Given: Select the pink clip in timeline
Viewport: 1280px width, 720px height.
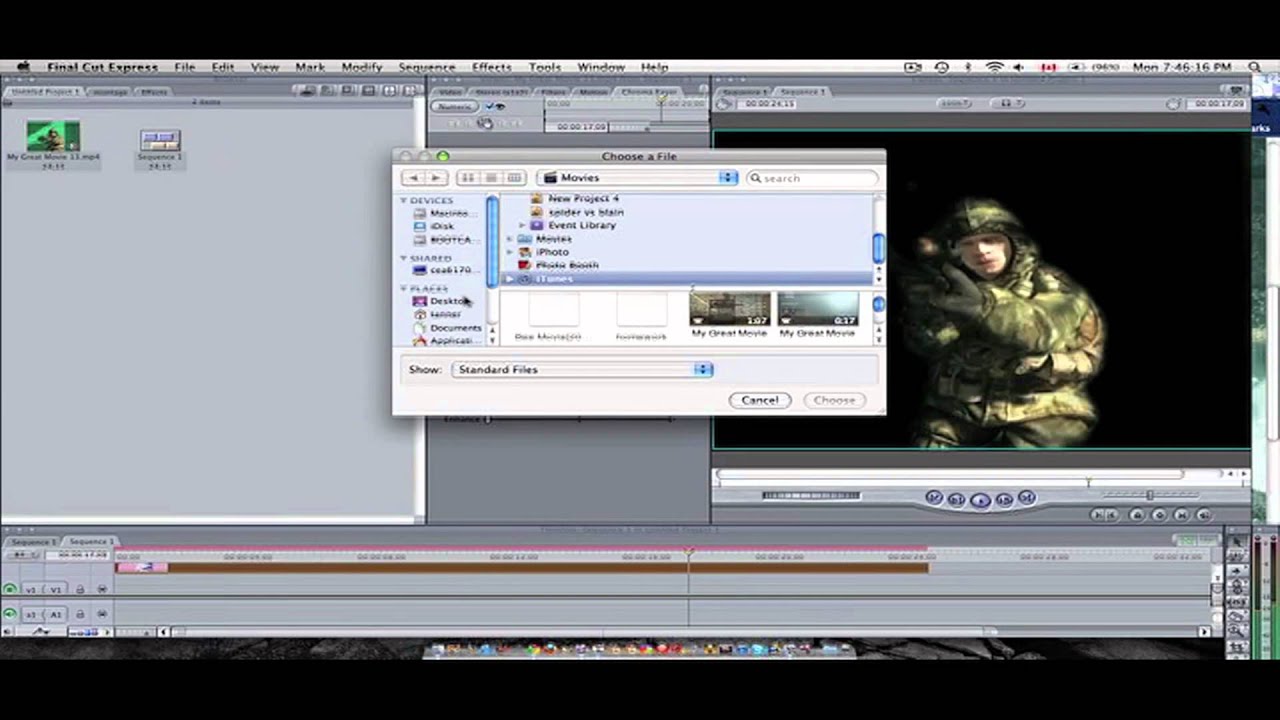Looking at the screenshot, I should pyautogui.click(x=142, y=568).
